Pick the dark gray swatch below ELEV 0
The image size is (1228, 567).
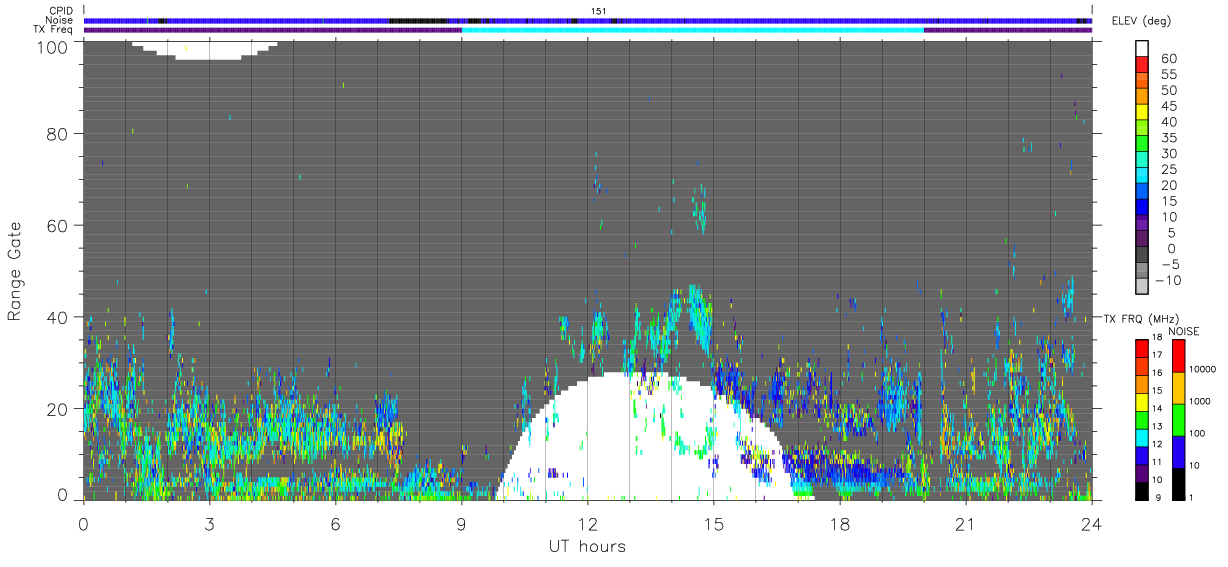(x=1142, y=256)
